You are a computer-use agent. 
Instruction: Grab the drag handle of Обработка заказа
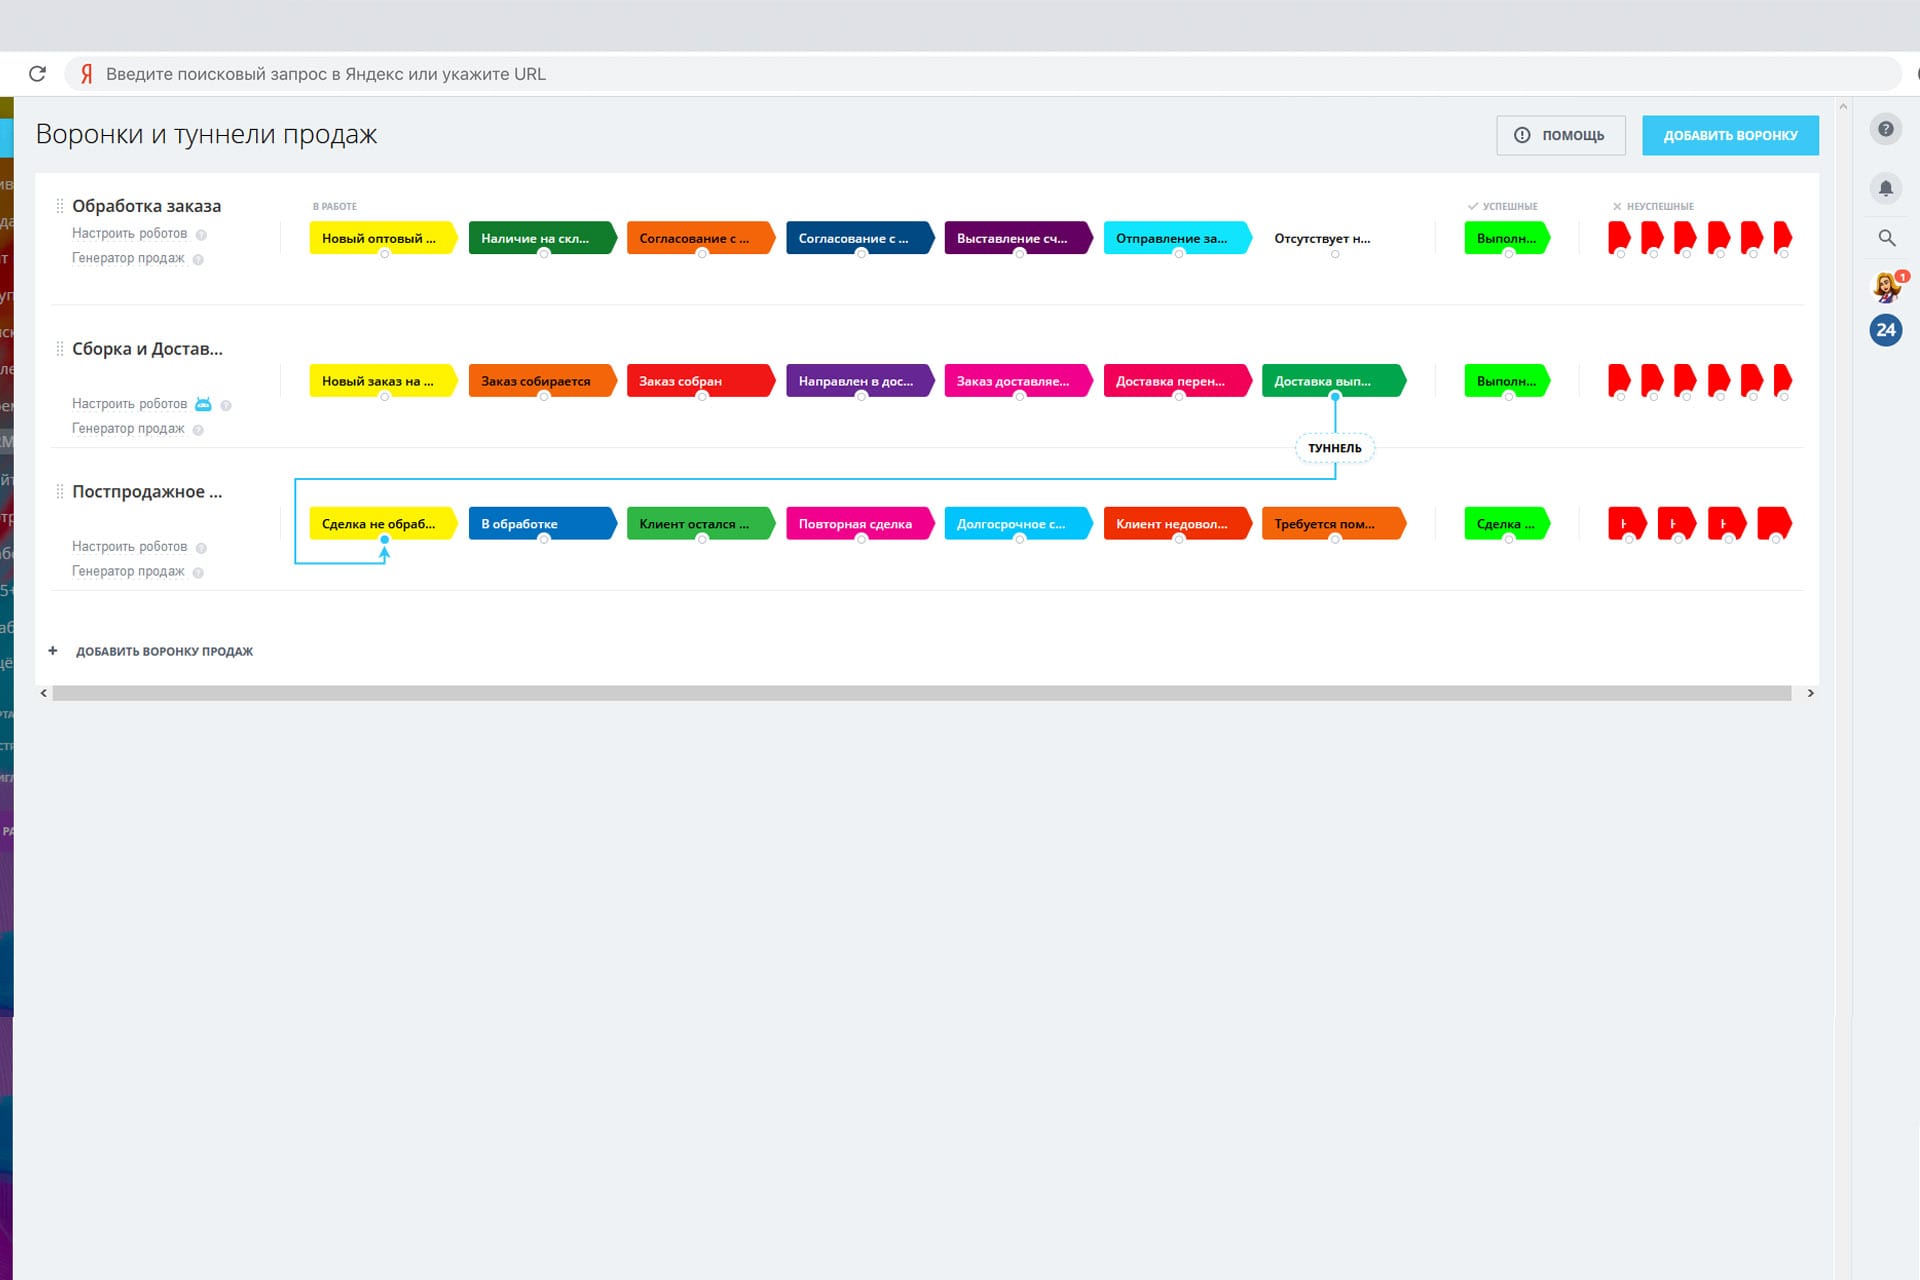coord(60,206)
